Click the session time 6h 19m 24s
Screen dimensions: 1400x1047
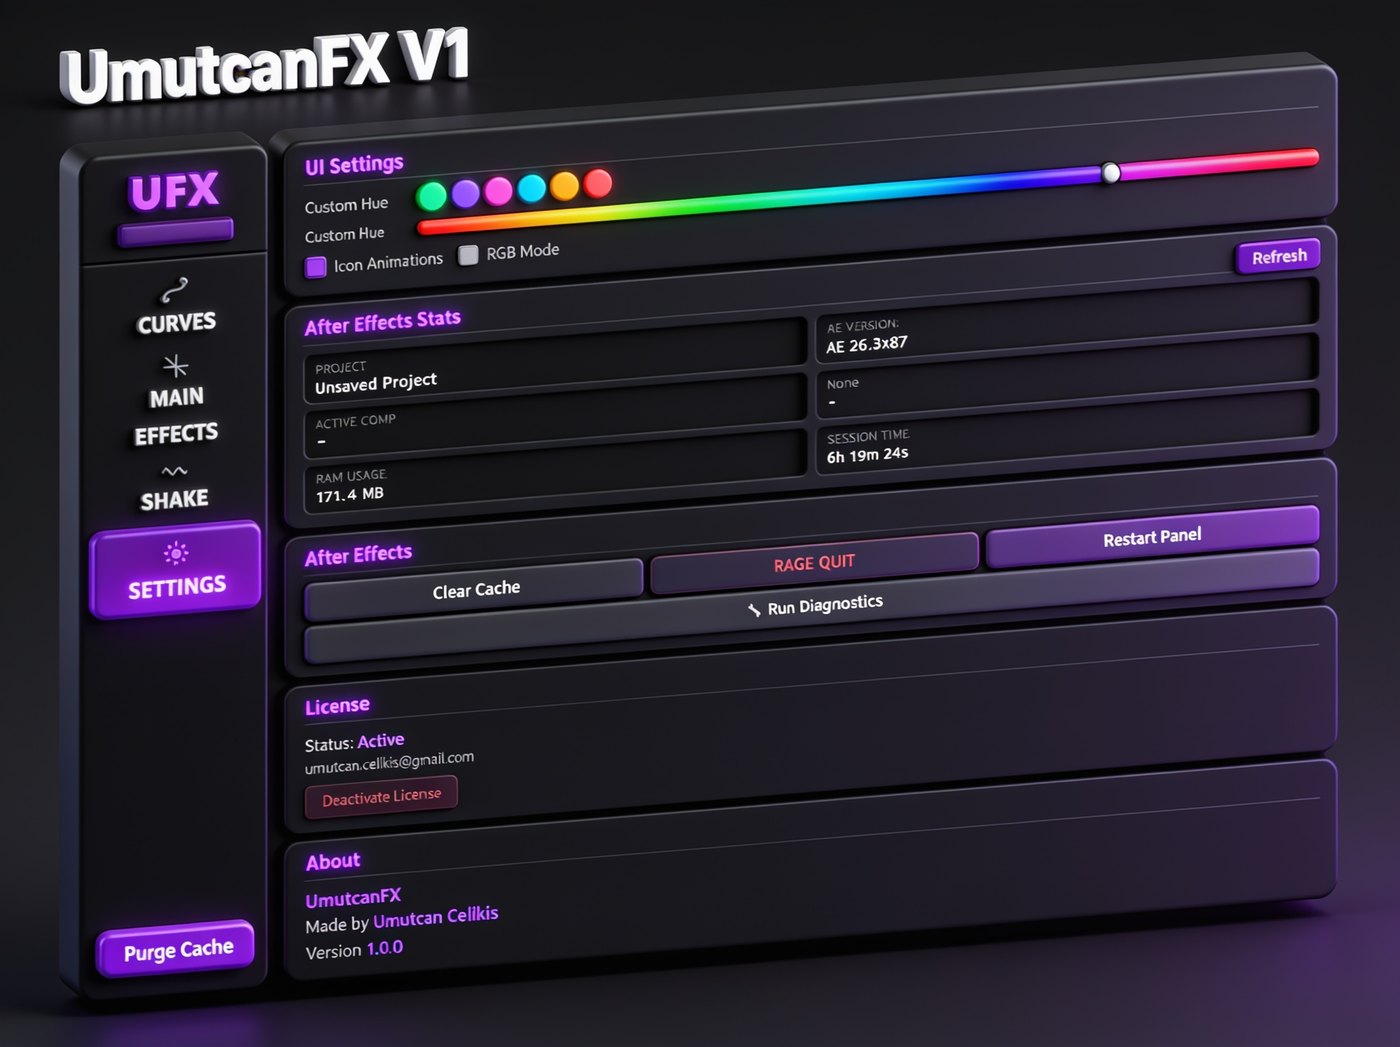(867, 455)
